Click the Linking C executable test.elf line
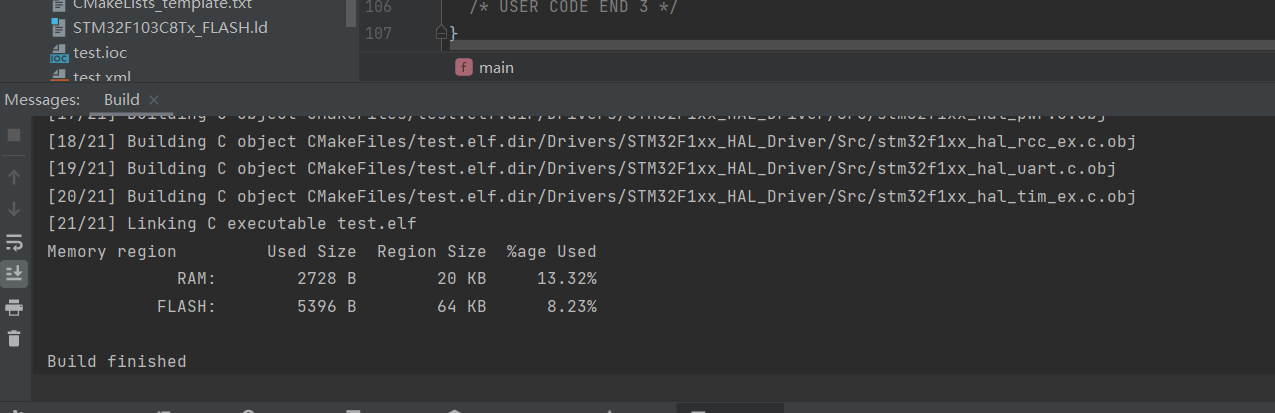The width and height of the screenshot is (1275, 413). pyautogui.click(x=232, y=223)
